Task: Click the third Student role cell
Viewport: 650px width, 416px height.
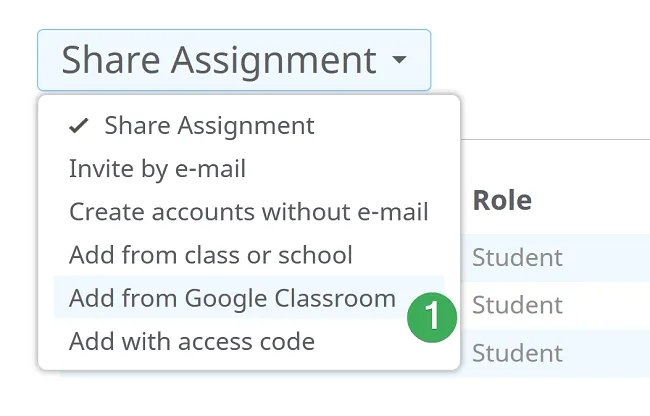Action: pos(517,353)
